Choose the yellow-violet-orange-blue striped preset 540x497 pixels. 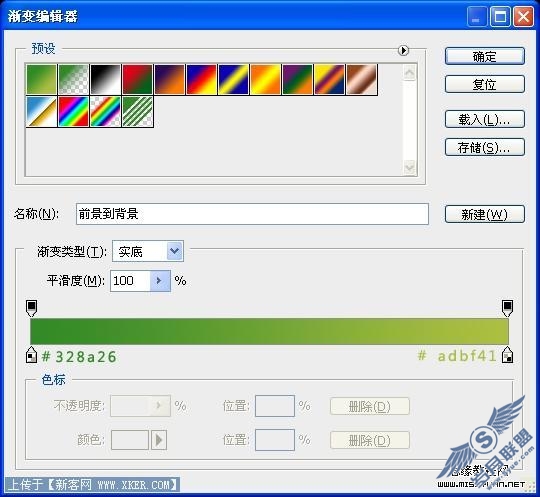(330, 79)
